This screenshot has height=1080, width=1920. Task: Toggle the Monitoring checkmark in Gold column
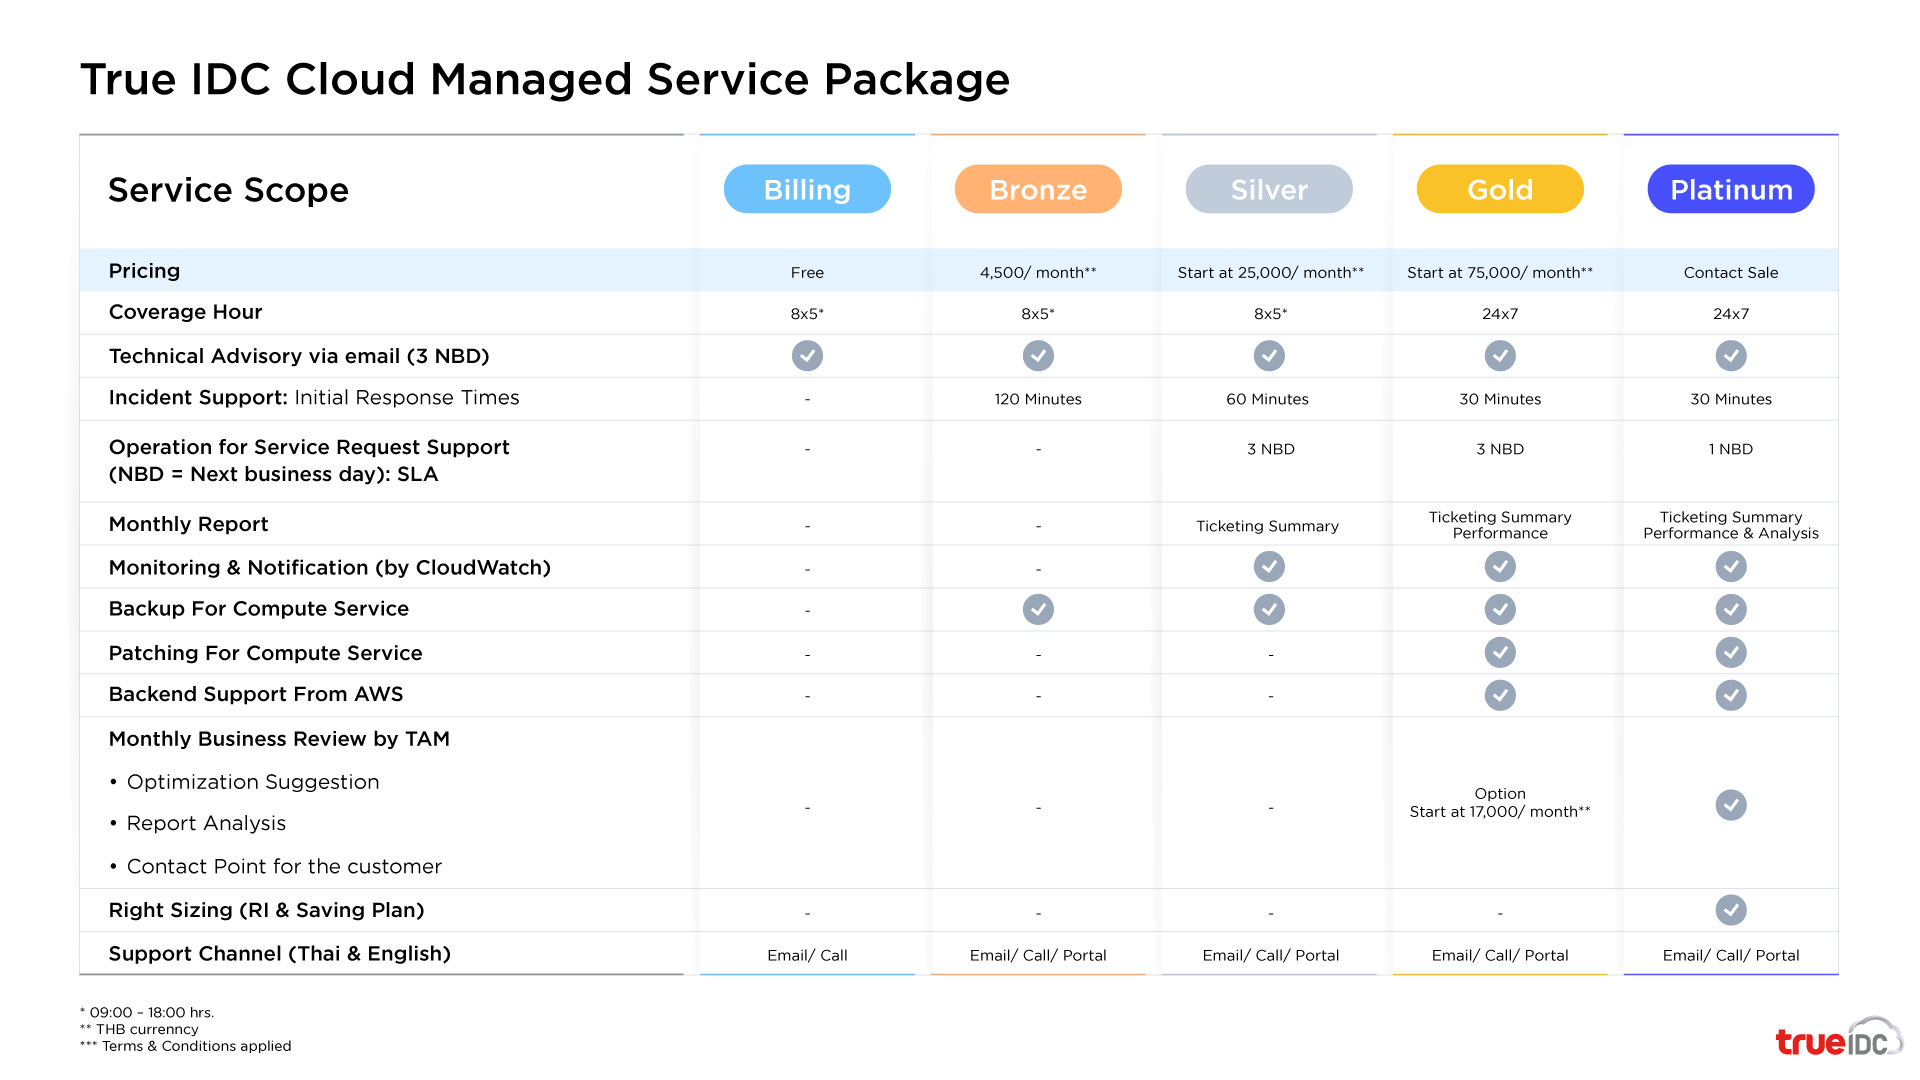pyautogui.click(x=1499, y=566)
